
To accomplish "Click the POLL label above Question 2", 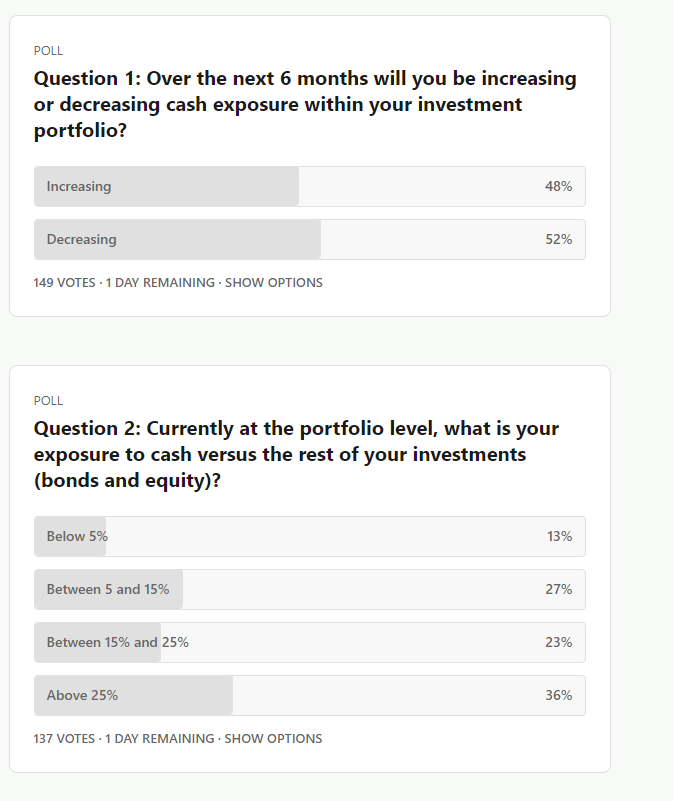I will pyautogui.click(x=48, y=400).
